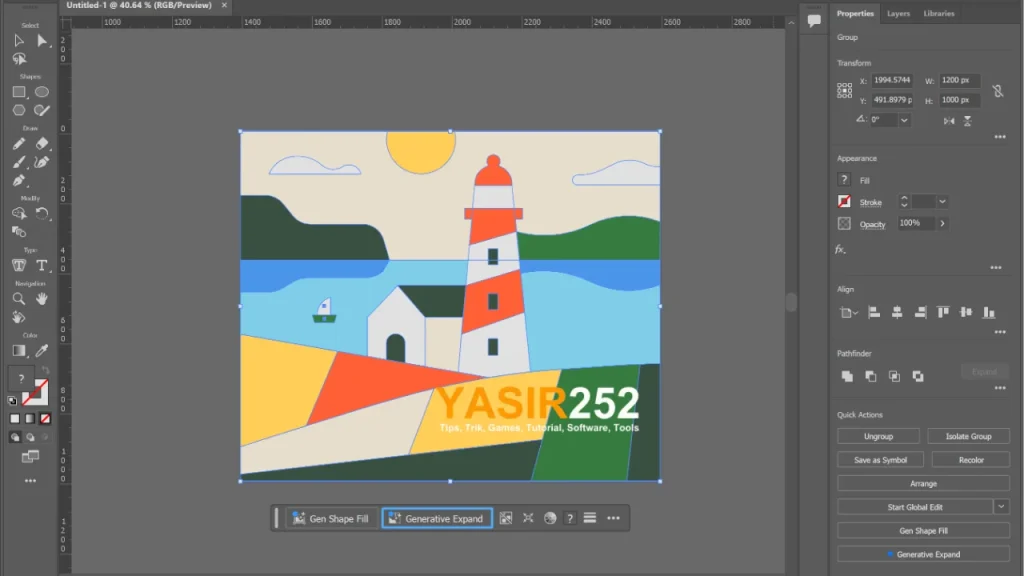Image resolution: width=1024 pixels, height=576 pixels.
Task: Select the Pencil tool
Action: click(x=19, y=144)
